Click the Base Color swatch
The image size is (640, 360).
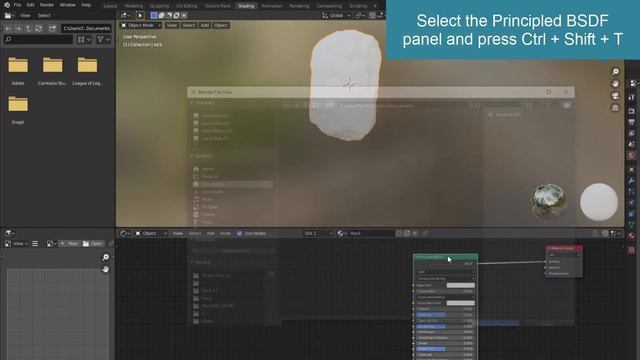(460, 285)
